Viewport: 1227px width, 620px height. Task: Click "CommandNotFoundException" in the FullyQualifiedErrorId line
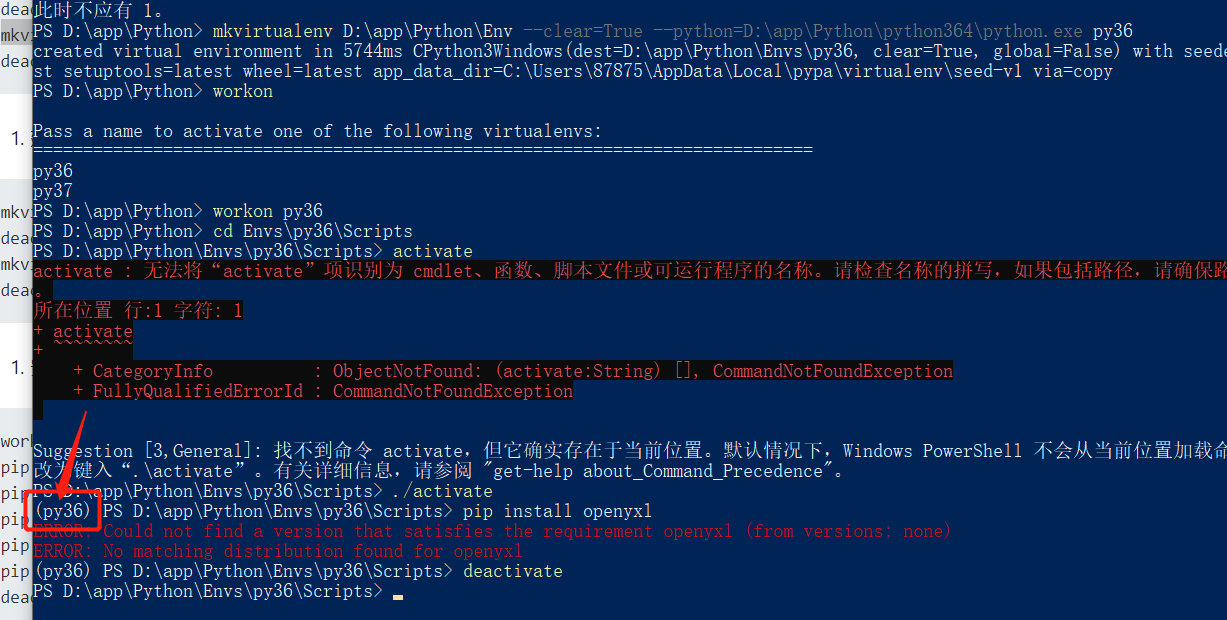452,391
